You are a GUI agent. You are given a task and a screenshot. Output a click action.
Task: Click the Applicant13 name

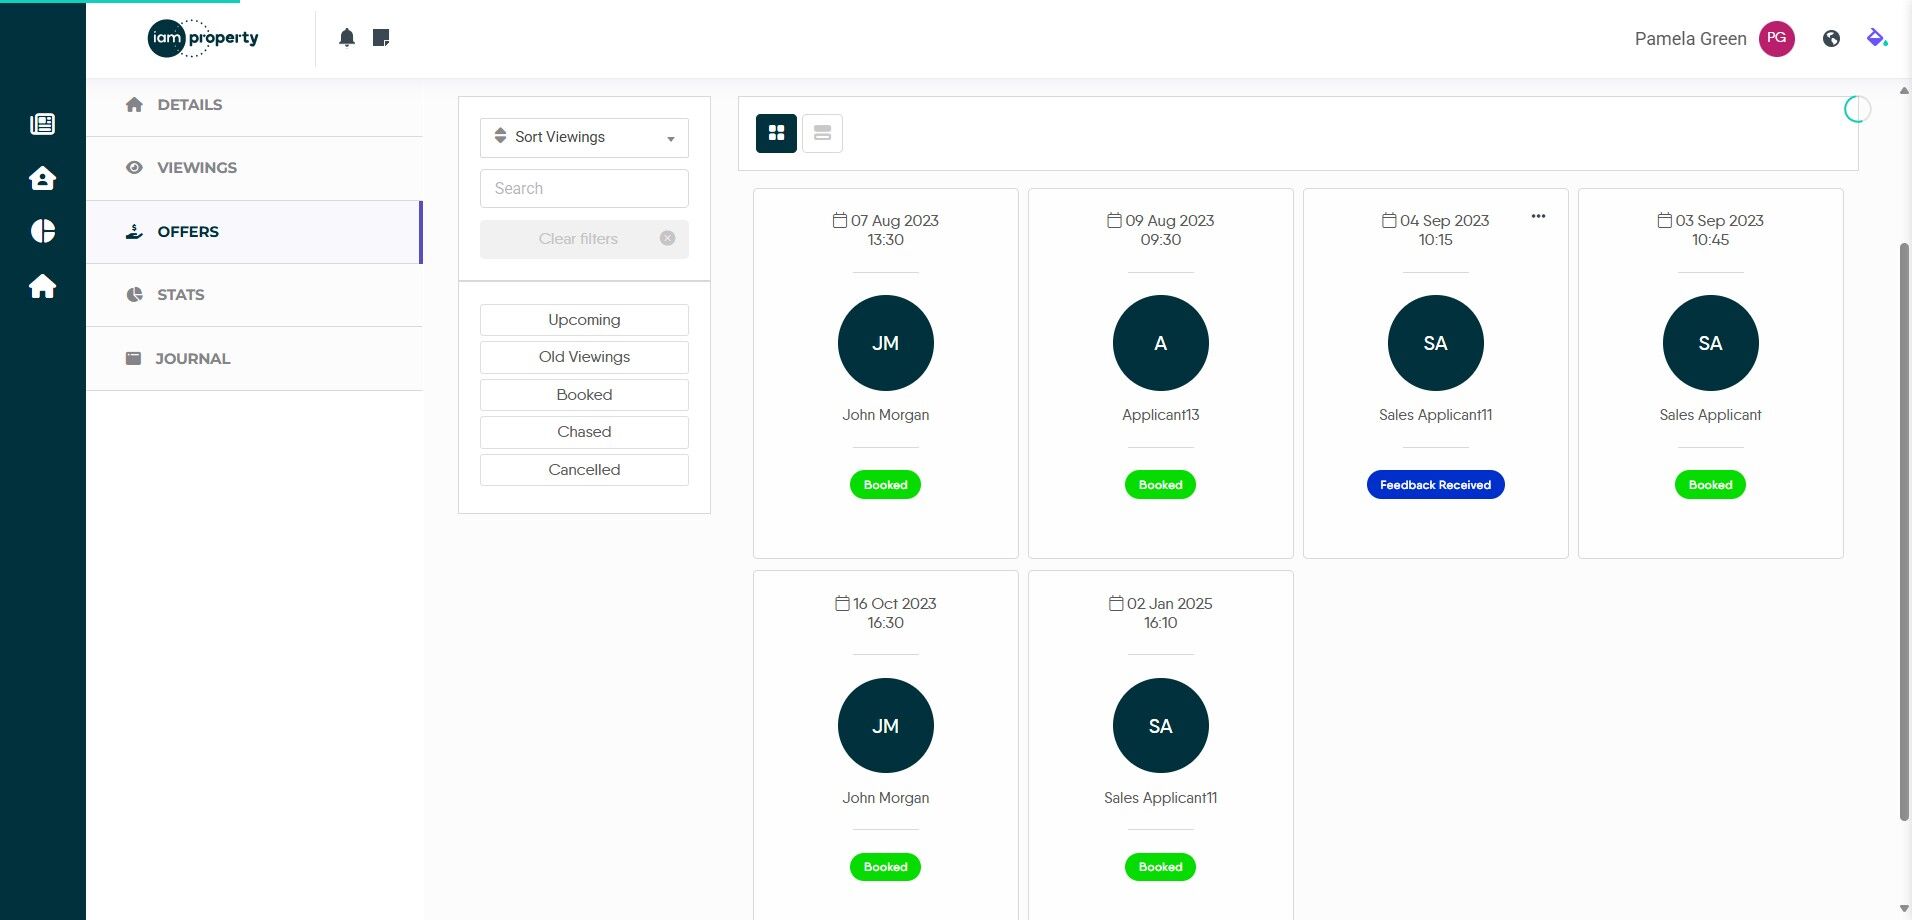1161,415
